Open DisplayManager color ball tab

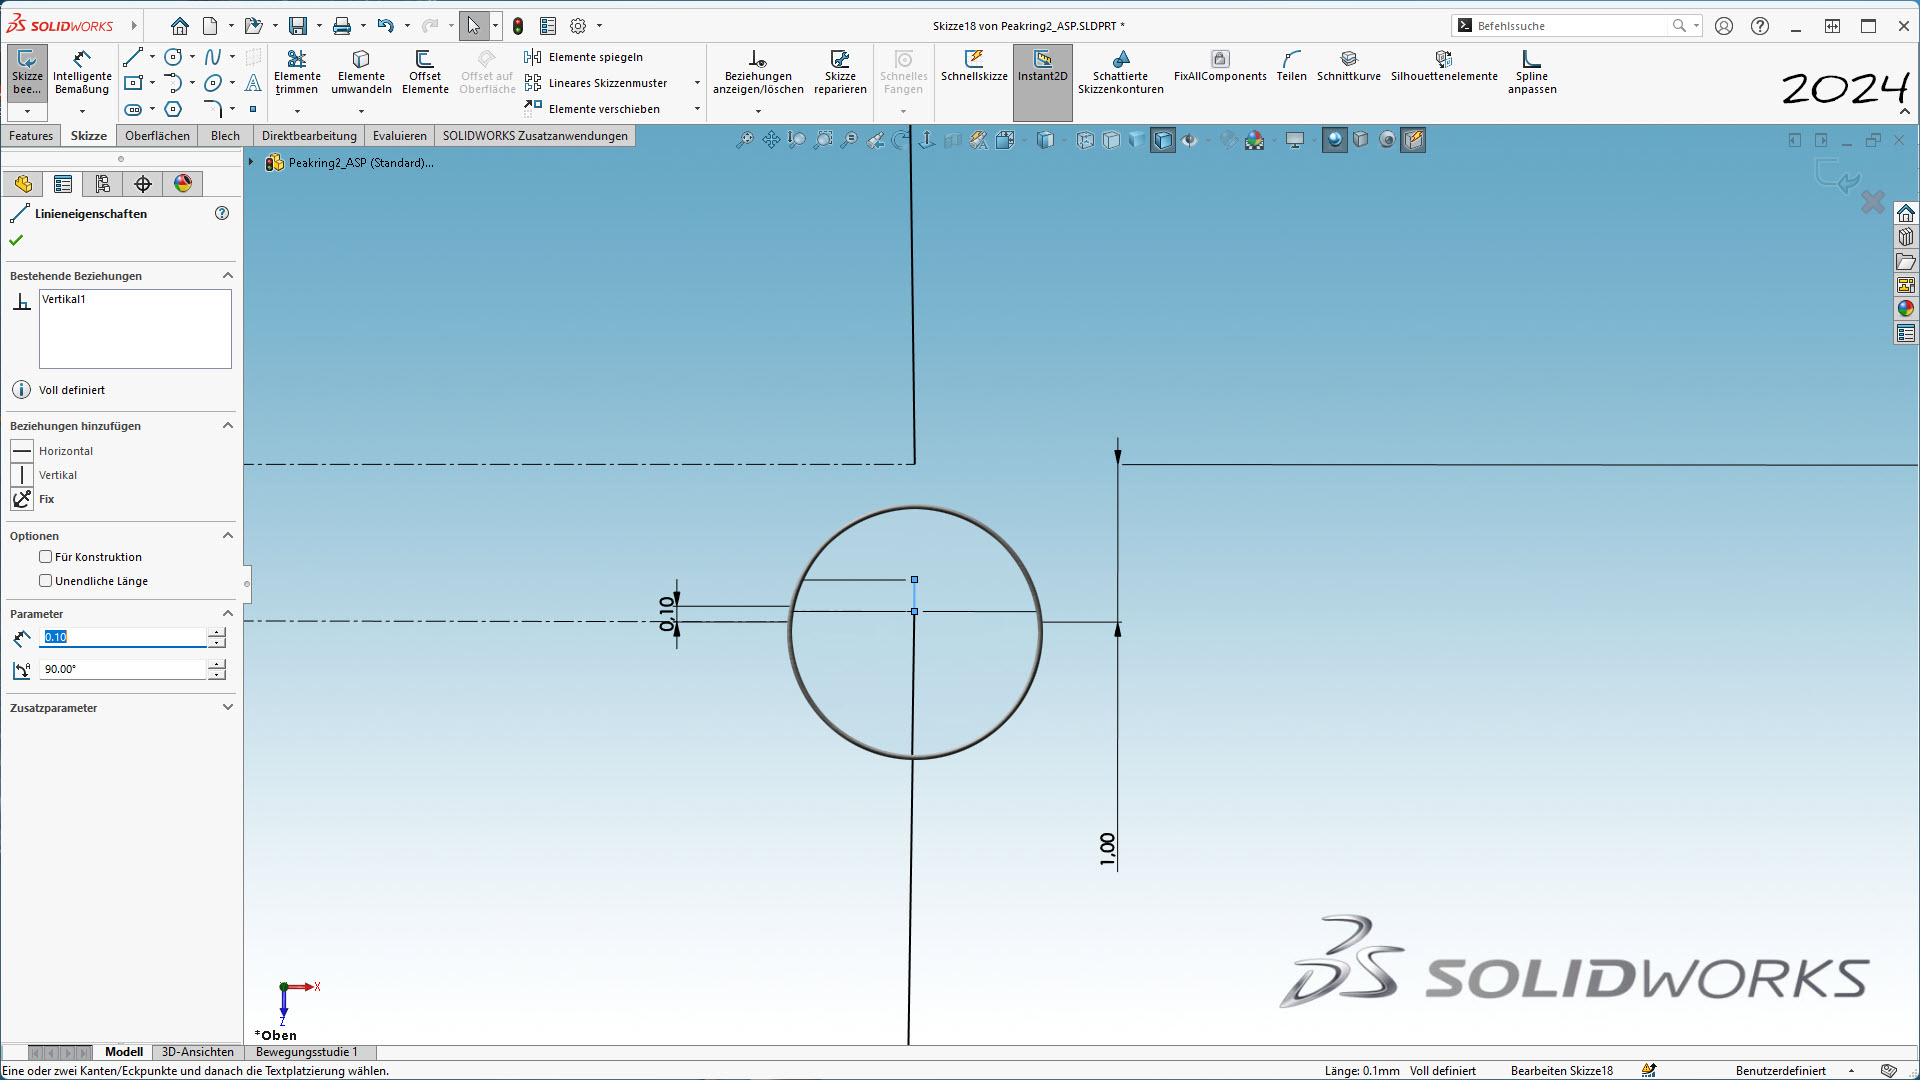click(183, 184)
